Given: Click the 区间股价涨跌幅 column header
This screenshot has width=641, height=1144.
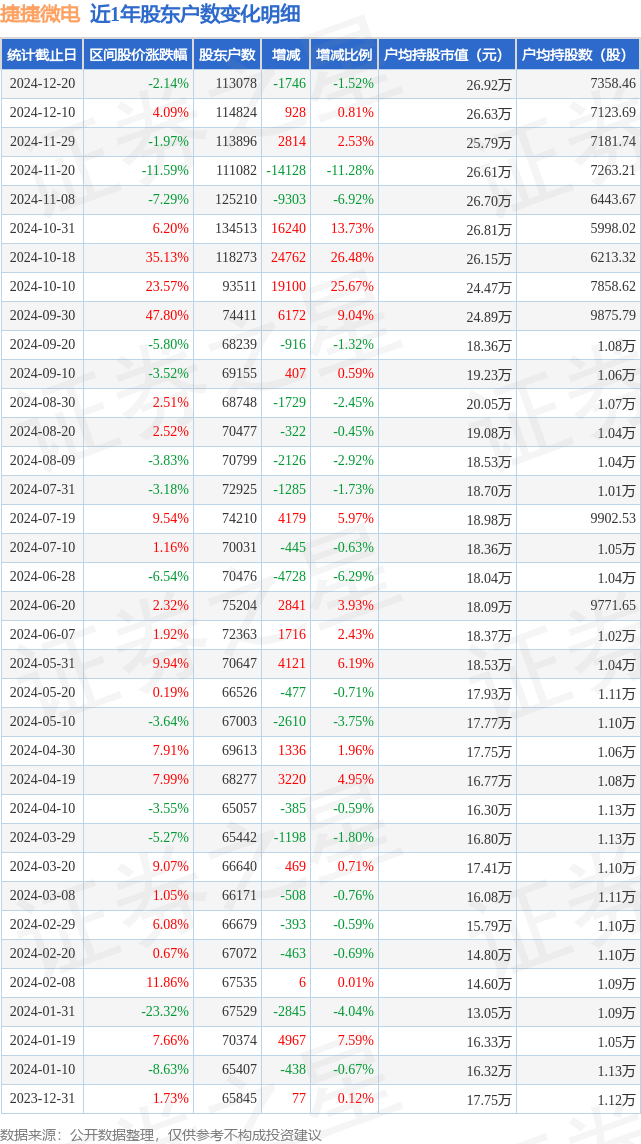Looking at the screenshot, I should point(139,55).
